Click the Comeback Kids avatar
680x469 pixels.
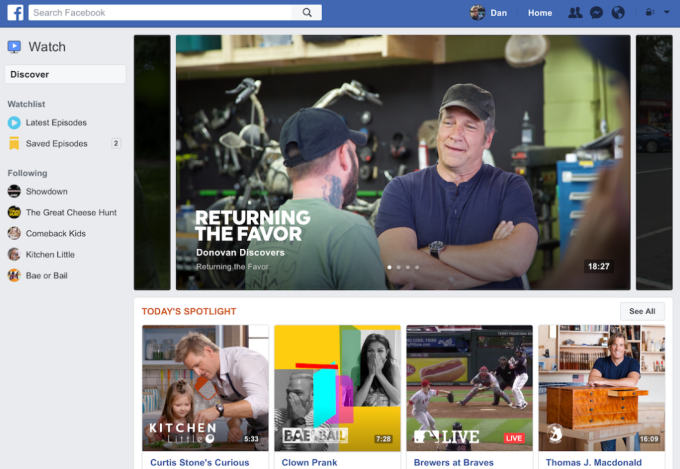coord(14,233)
